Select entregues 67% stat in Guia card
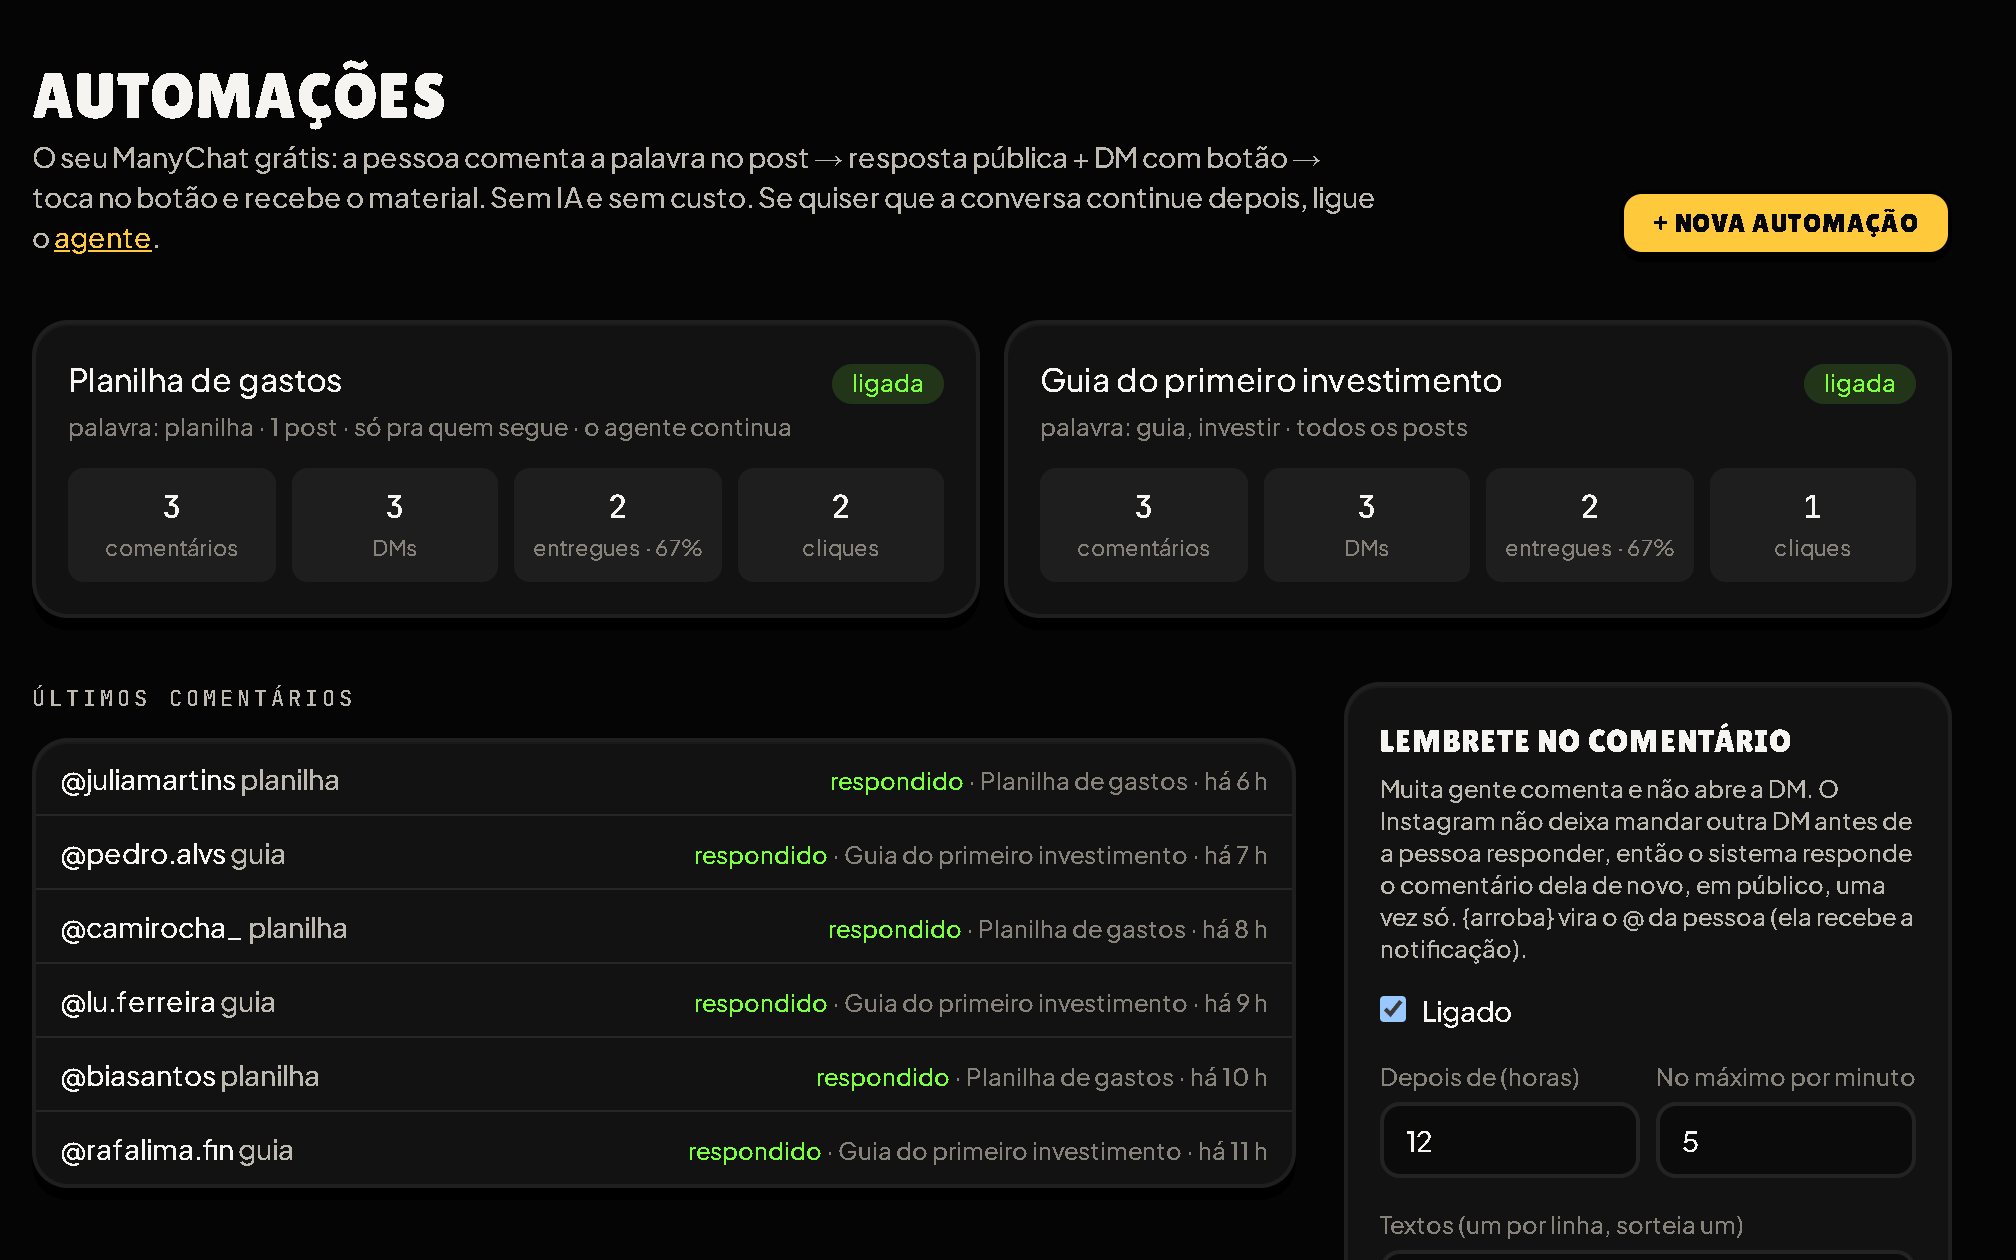The width and height of the screenshot is (2016, 1260). point(1590,525)
